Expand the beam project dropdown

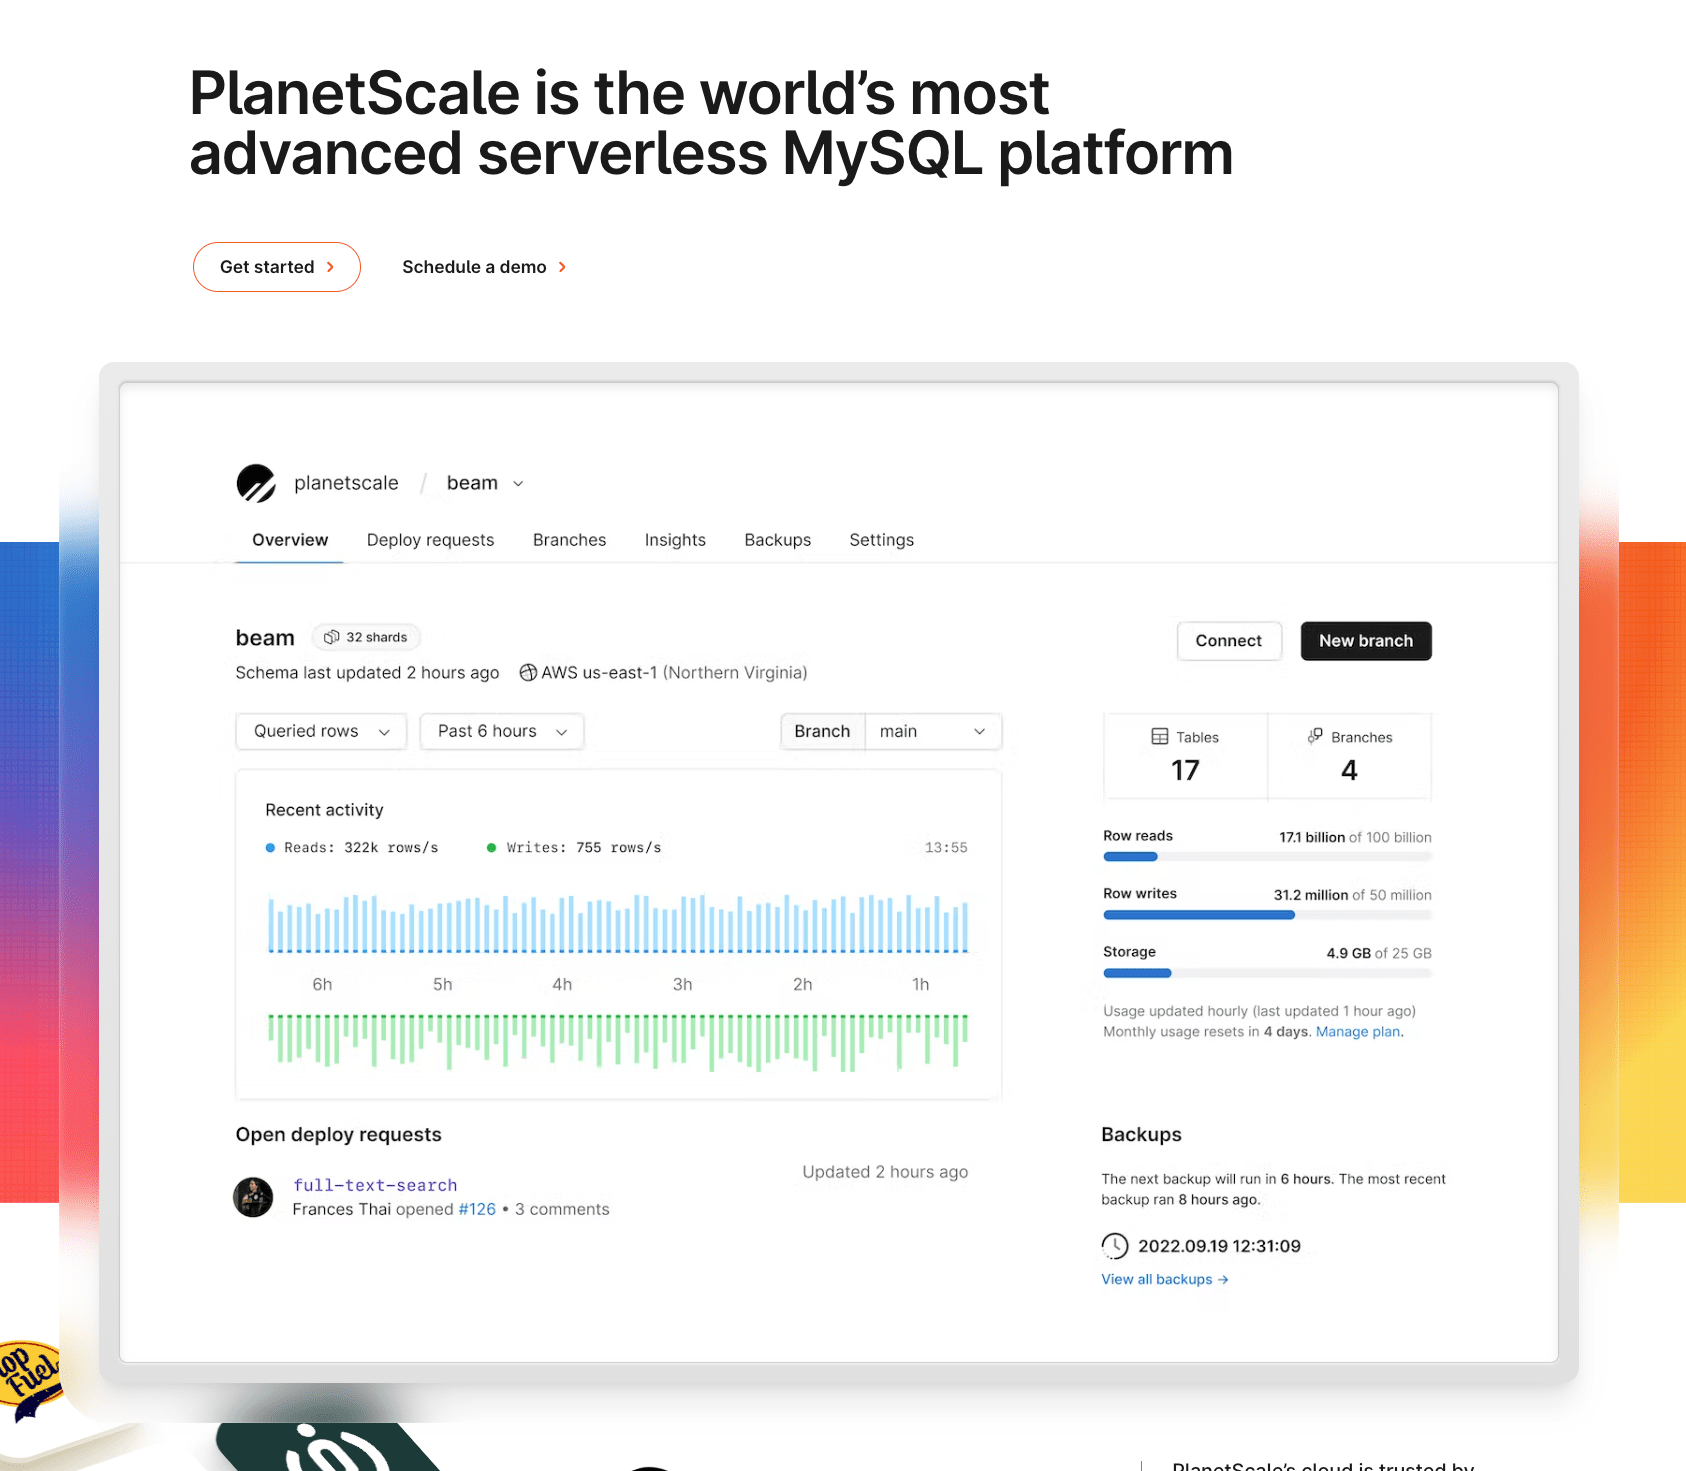tap(518, 483)
